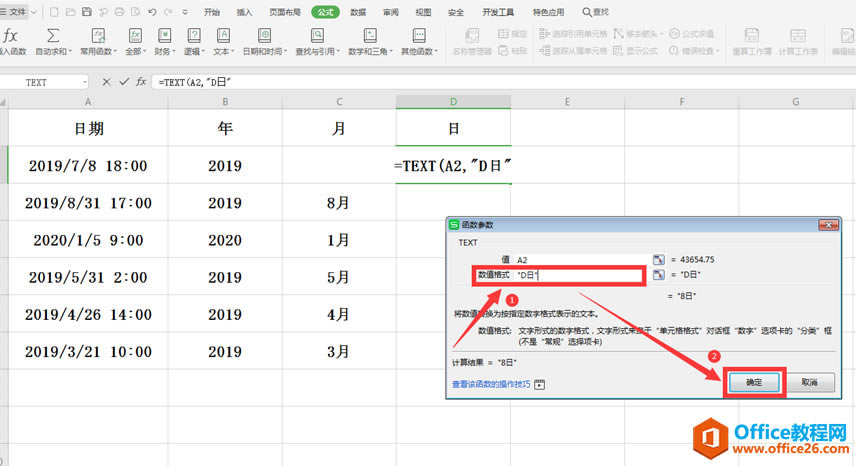Click range selector icon next to 值 field
The width and height of the screenshot is (856, 466).
658,260
